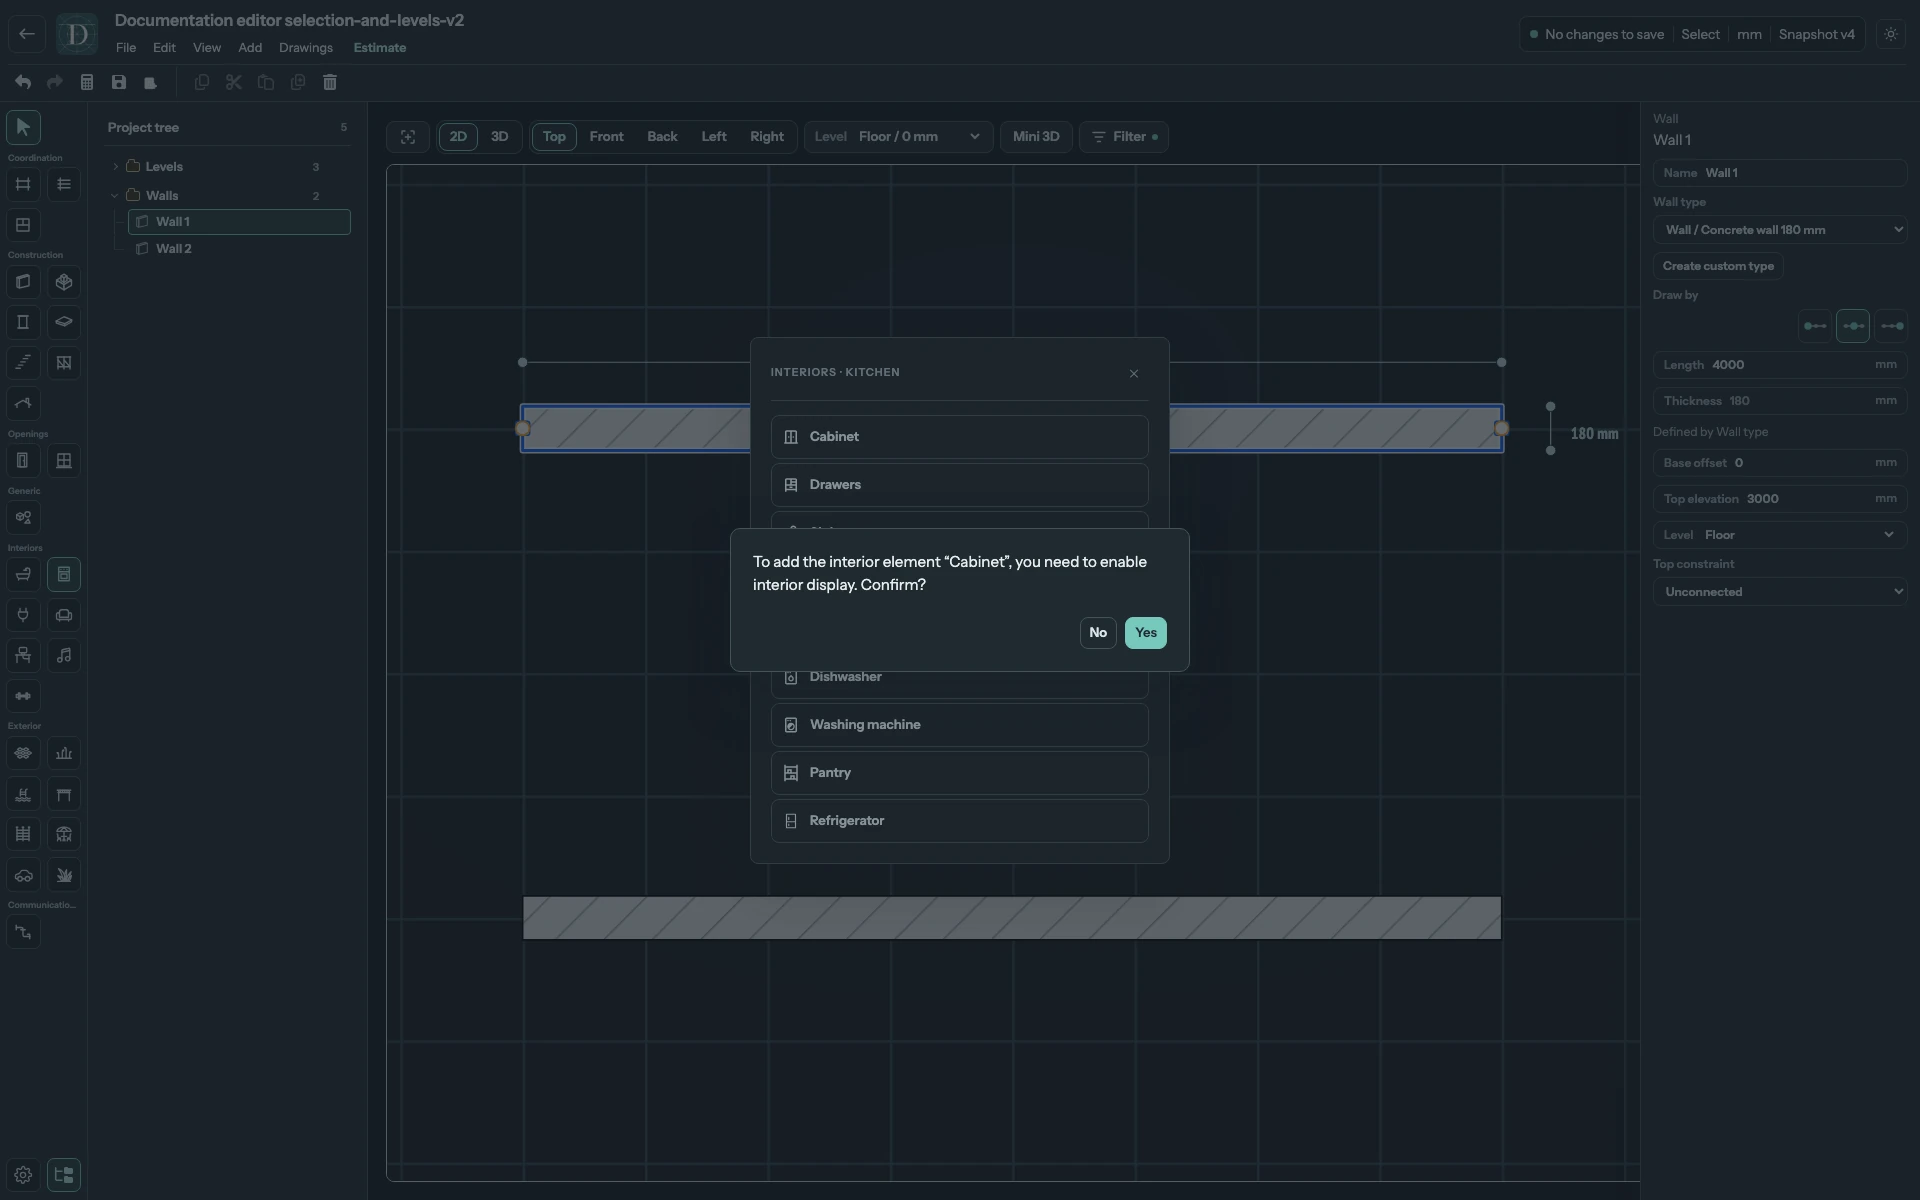The image size is (1920, 1200).
Task: Save project with floppy disk icon
Action: 119,82
